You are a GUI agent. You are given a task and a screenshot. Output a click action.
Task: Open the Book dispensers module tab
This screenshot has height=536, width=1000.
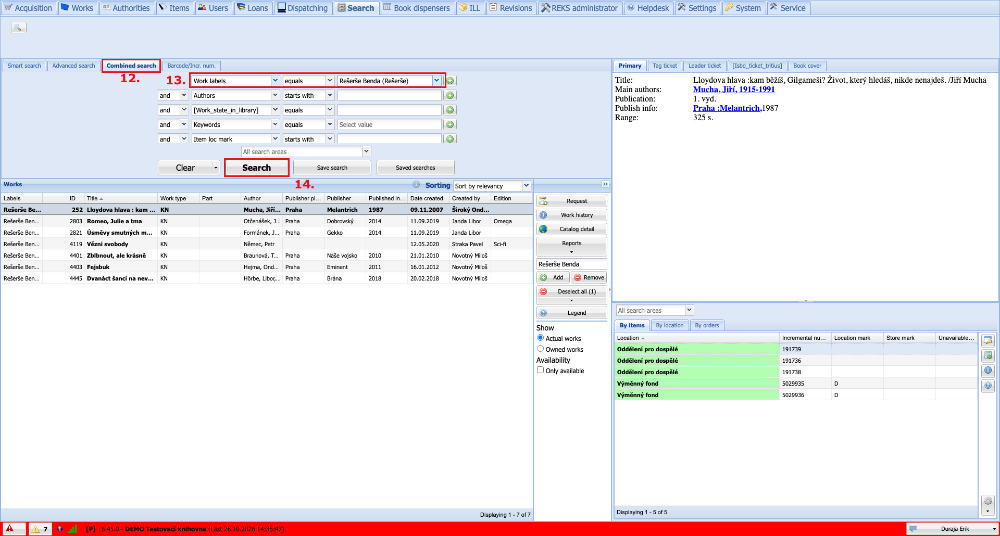click(418, 8)
